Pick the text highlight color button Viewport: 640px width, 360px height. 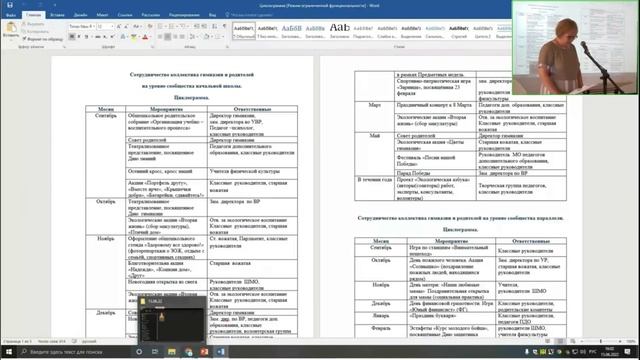(x=133, y=37)
